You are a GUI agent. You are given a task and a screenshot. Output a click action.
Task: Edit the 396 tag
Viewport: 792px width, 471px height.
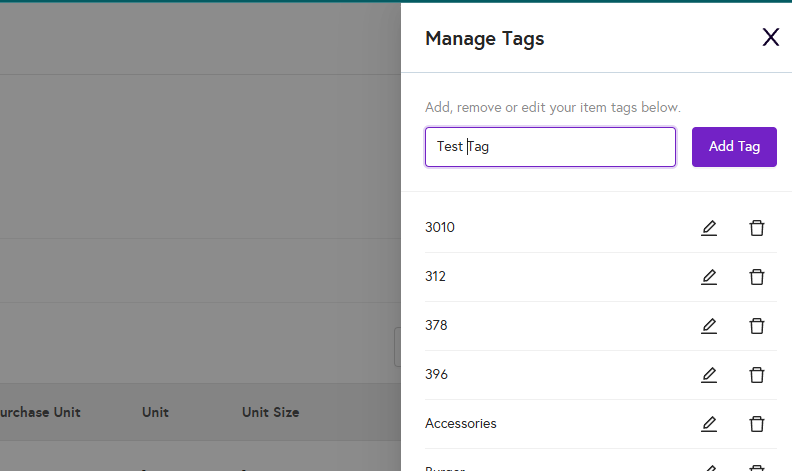click(x=709, y=375)
